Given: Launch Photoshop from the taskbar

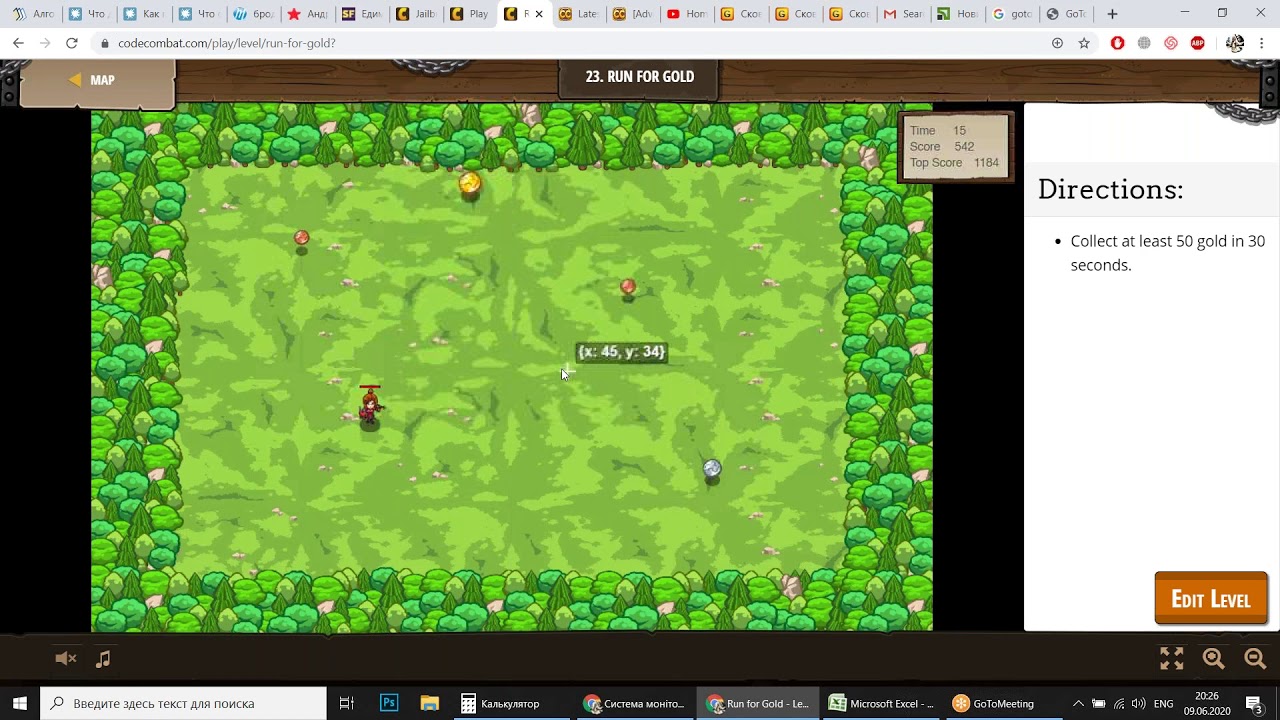Looking at the screenshot, I should [389, 703].
